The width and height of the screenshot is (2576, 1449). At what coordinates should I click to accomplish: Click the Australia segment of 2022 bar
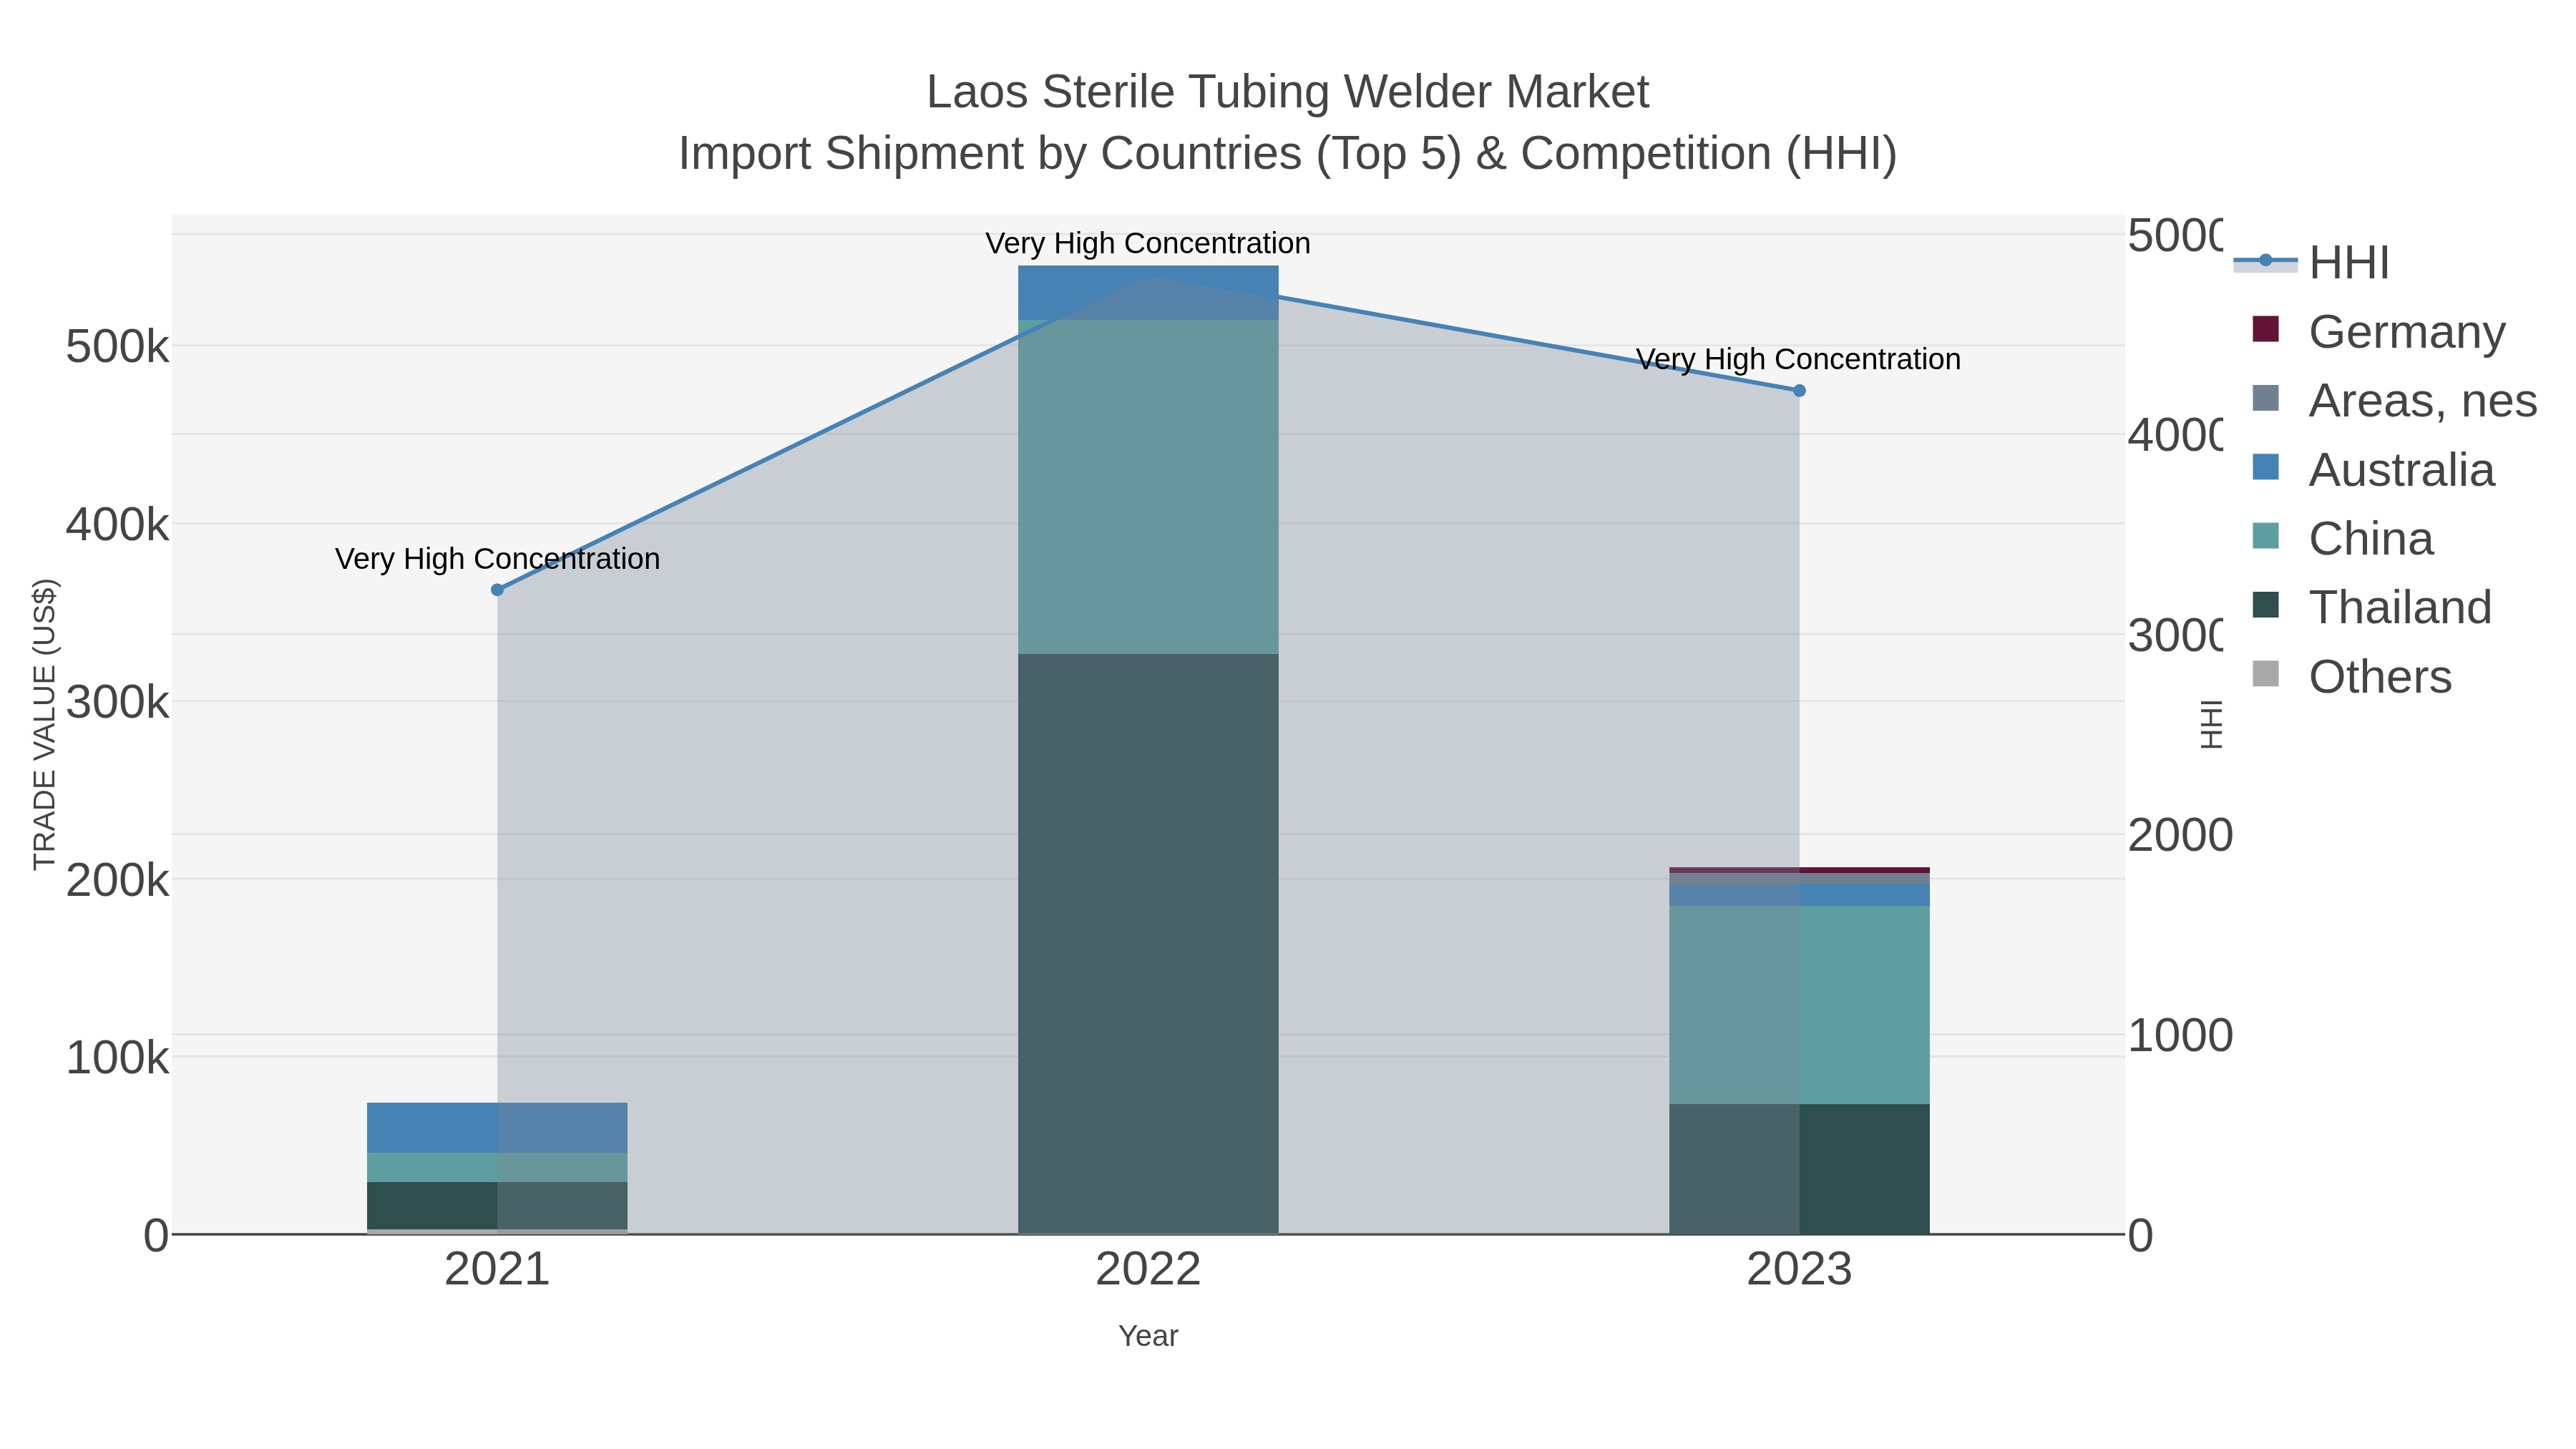pyautogui.click(x=1148, y=293)
